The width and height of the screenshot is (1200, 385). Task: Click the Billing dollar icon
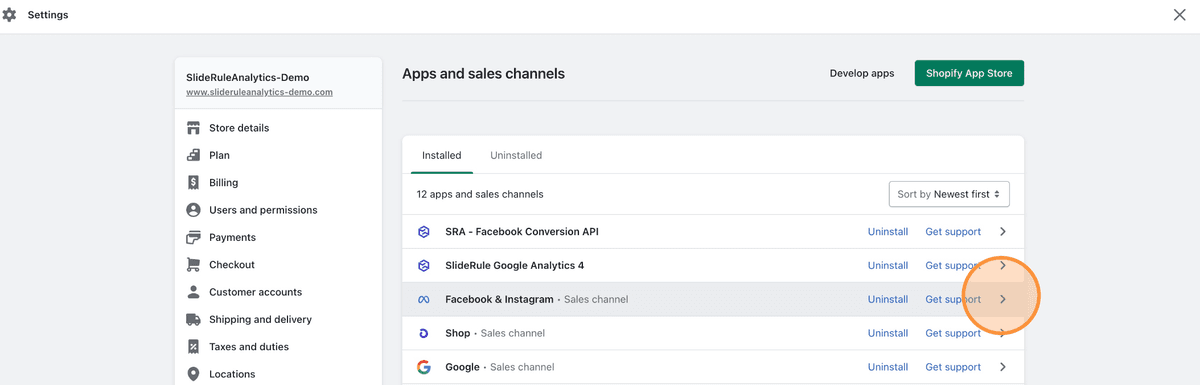(x=193, y=183)
